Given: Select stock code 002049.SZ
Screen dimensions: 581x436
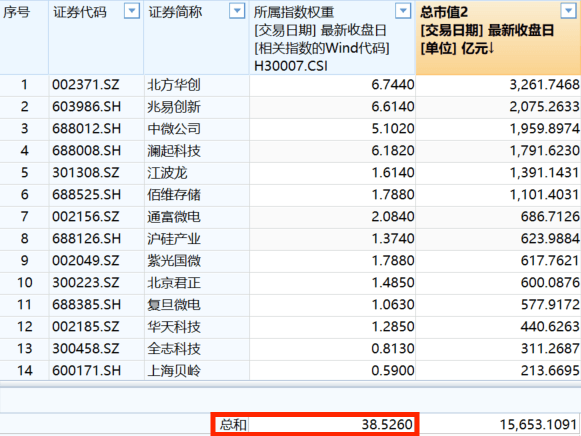Looking at the screenshot, I should point(86,260).
